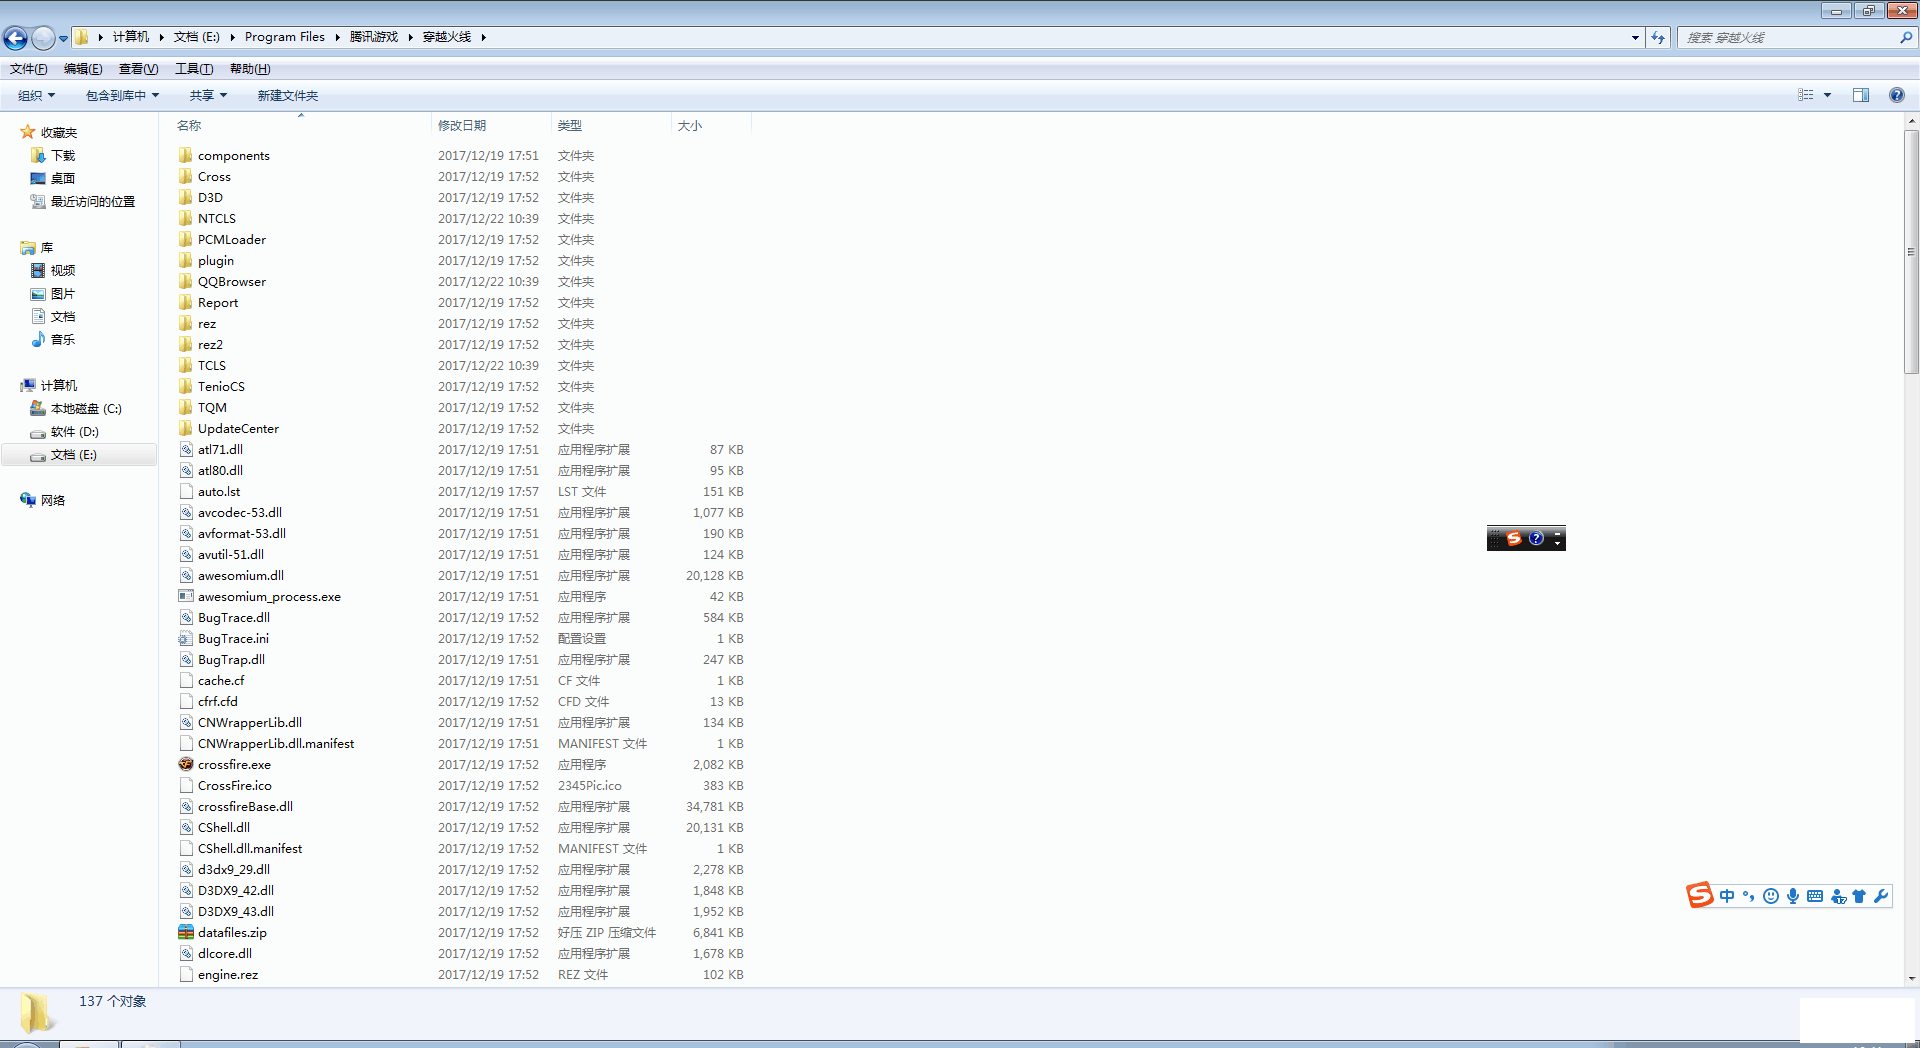Open the 工具(T) menu
Screen dimensions: 1920x1048
point(194,69)
